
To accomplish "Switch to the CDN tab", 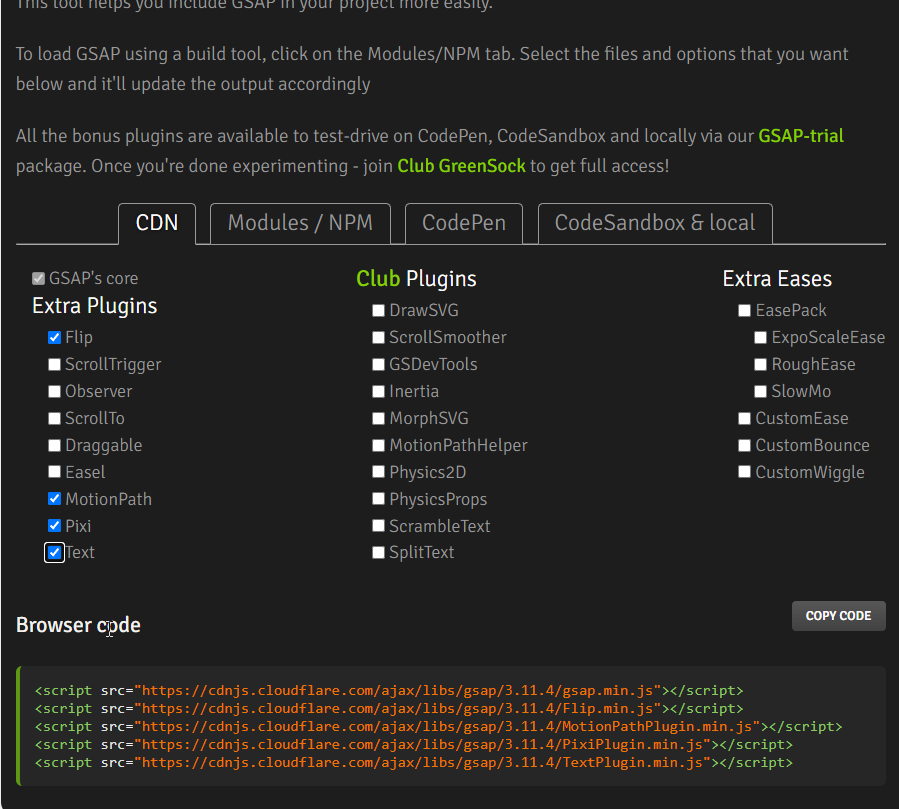I will (x=157, y=224).
